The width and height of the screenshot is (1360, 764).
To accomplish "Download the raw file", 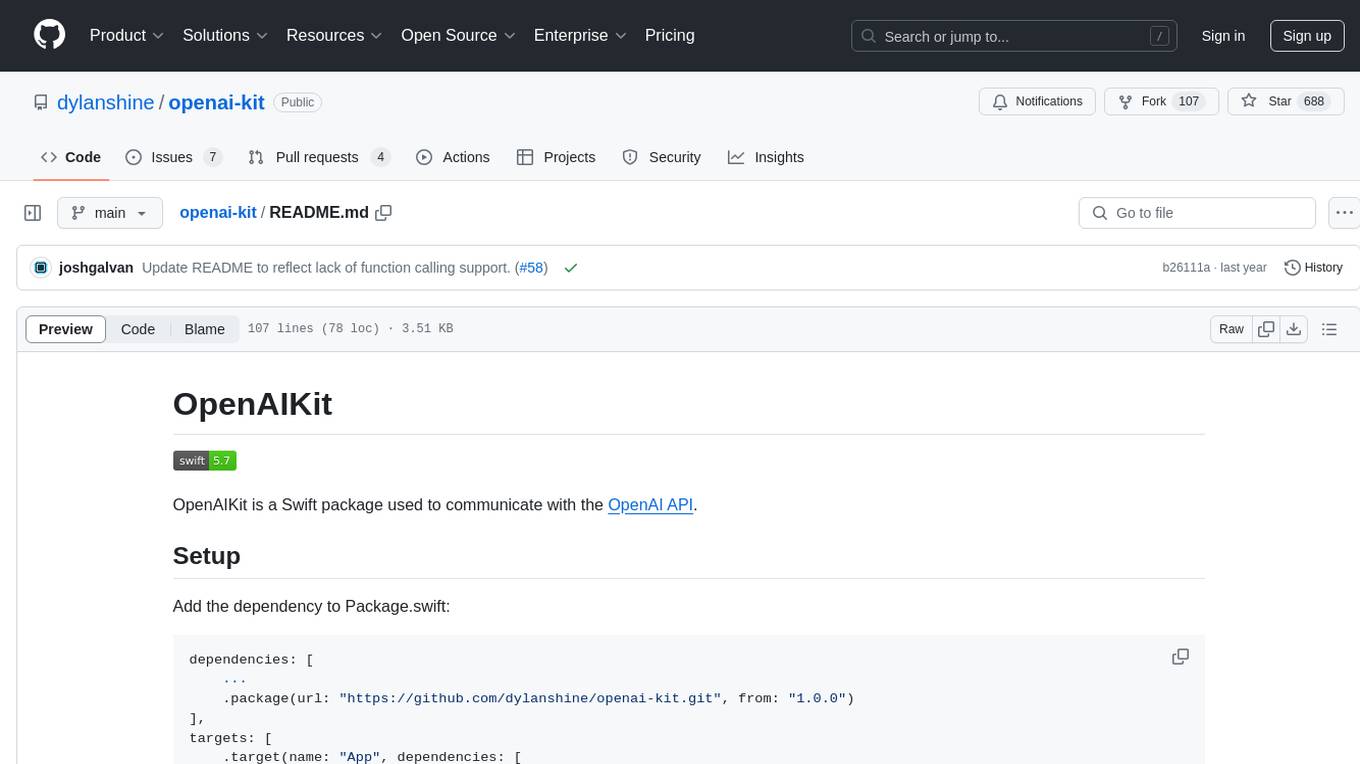I will (1294, 329).
